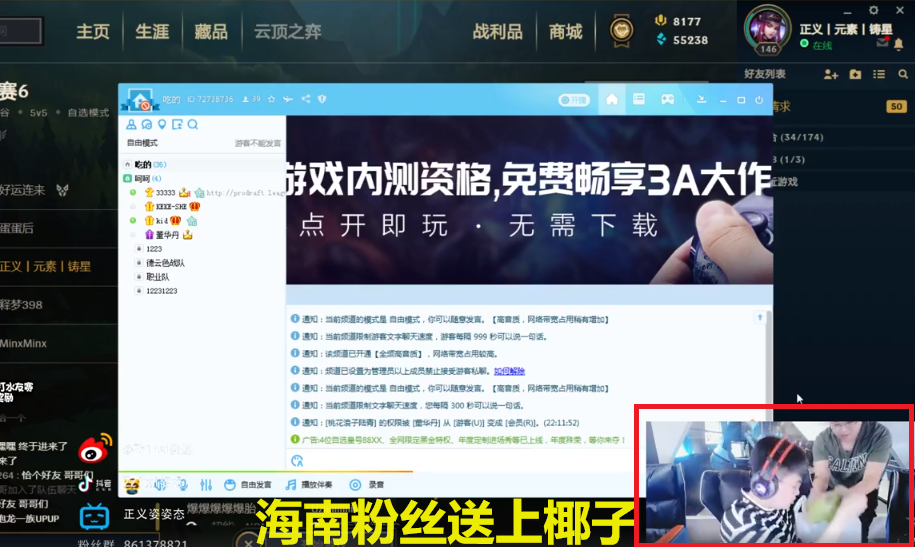Collapse the 呵呵 sub-channel node
The image size is (915, 547).
tap(128, 179)
